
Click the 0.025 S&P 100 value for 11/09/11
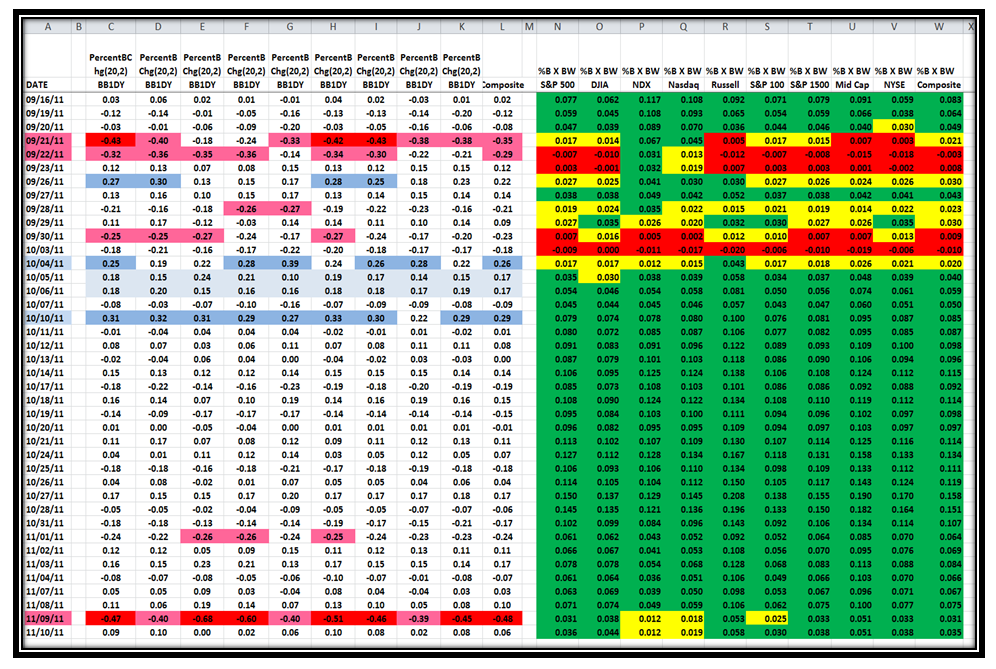point(767,619)
